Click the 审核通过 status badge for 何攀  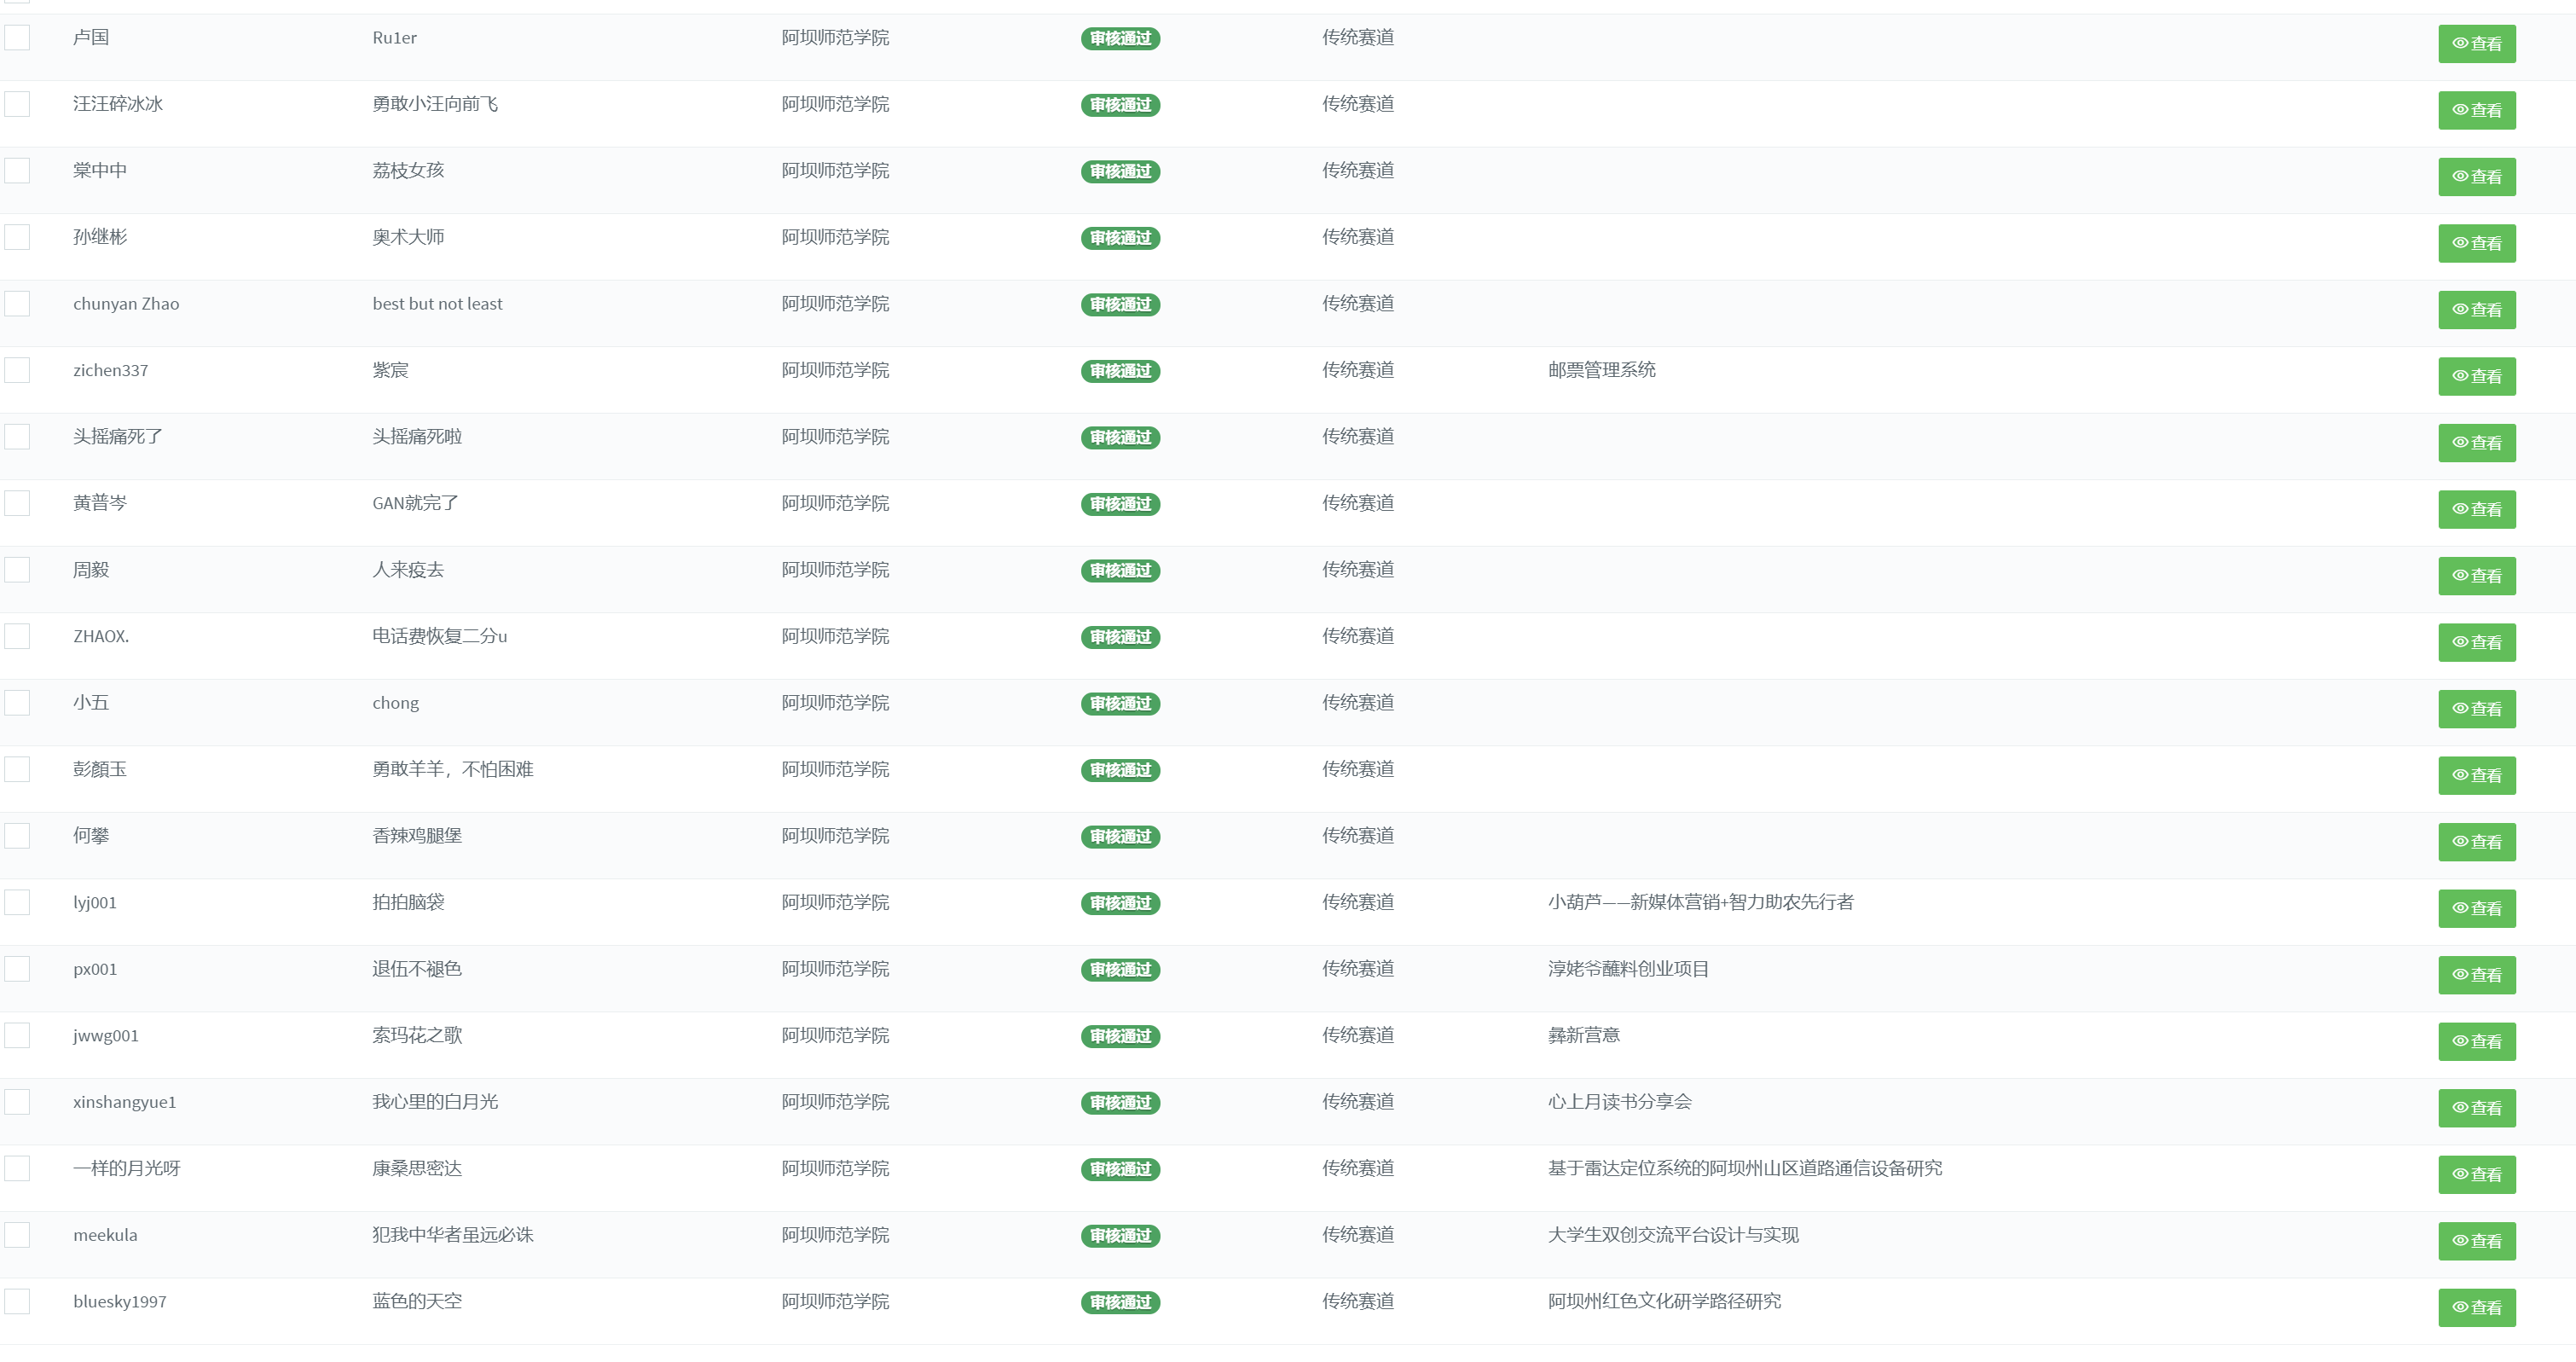click(x=1120, y=837)
